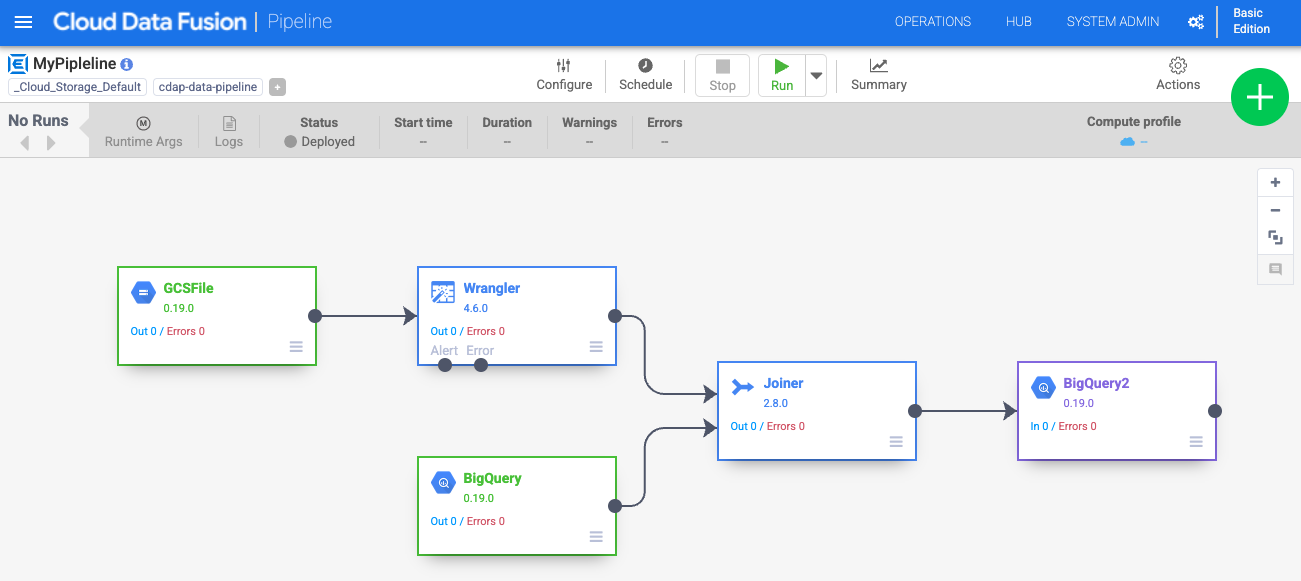Image resolution: width=1301 pixels, height=581 pixels.
Task: Run the pipeline
Action: tap(782, 75)
